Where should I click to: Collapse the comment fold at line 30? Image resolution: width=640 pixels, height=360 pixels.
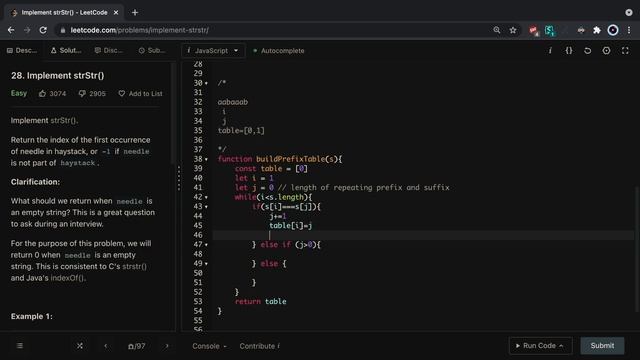coord(206,83)
